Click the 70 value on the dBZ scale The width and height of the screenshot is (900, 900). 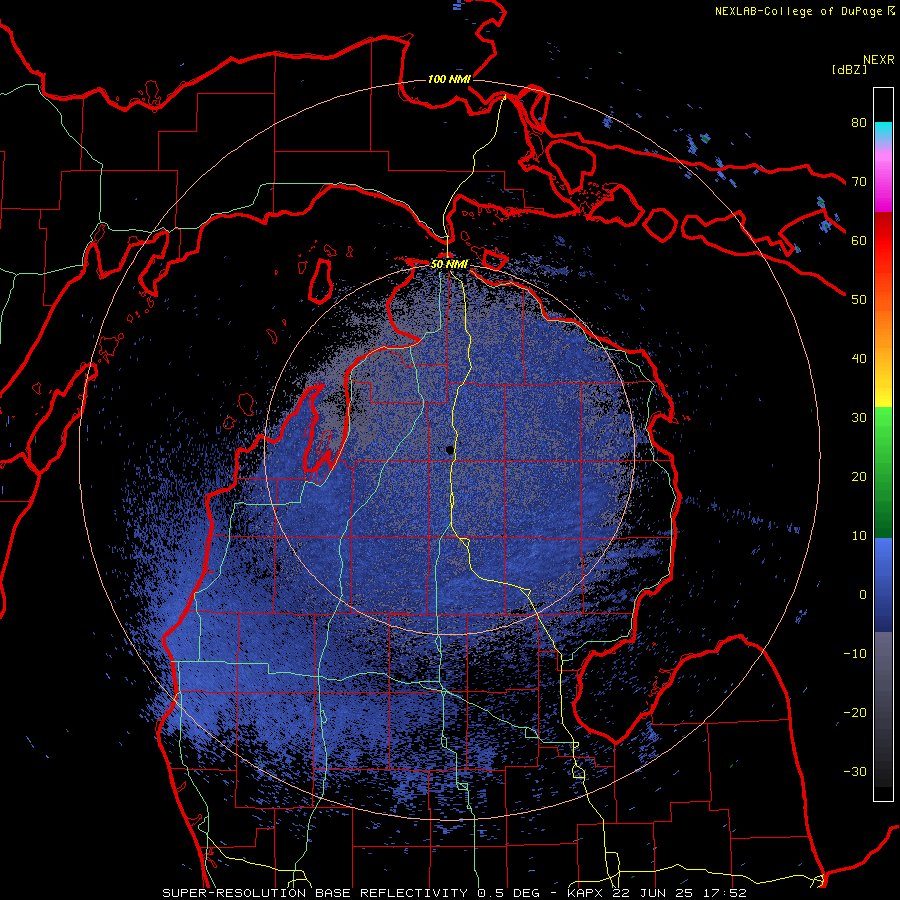[859, 182]
